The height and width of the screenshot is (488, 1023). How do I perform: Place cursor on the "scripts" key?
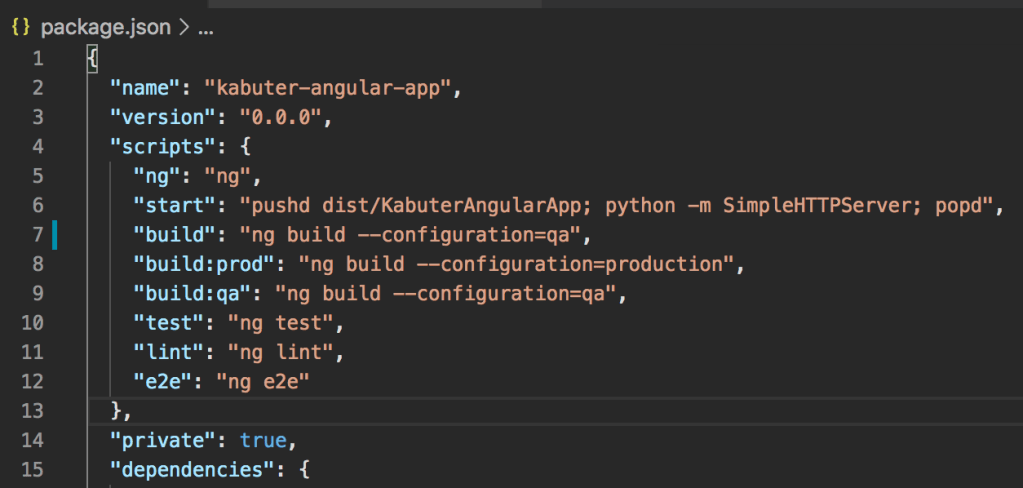point(158,148)
